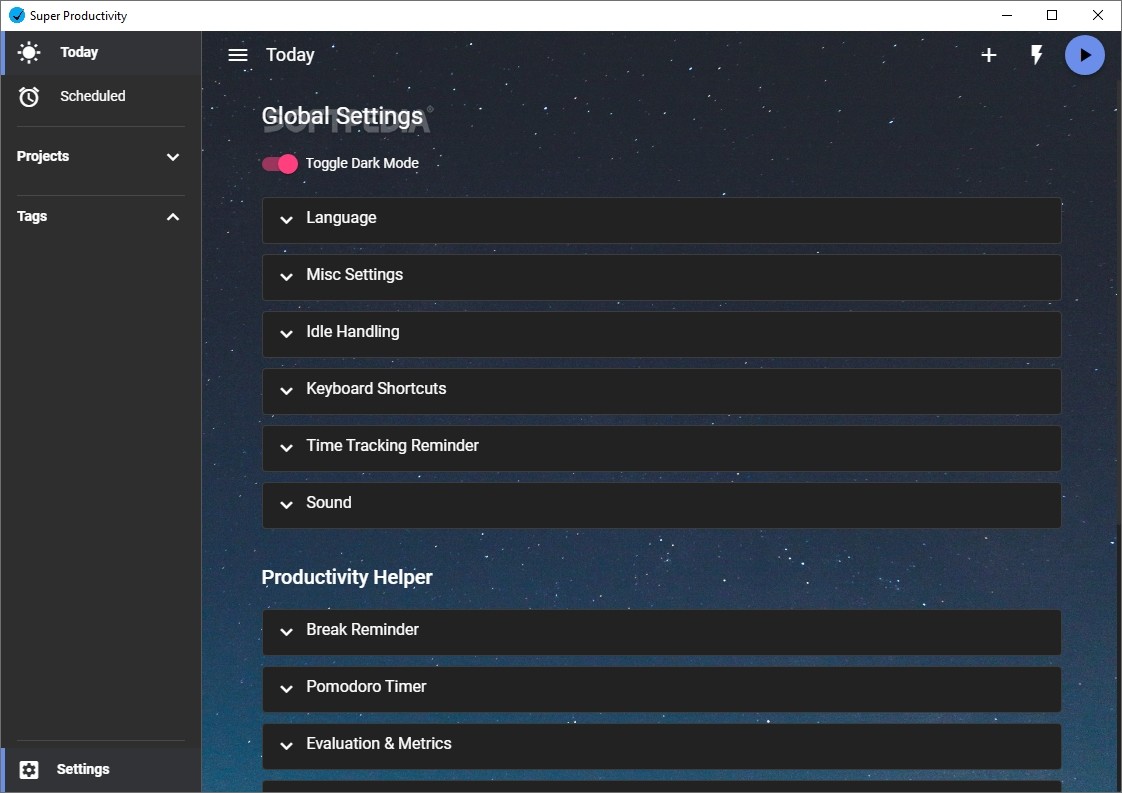This screenshot has height=793, width=1122.
Task: Click the Tags label in sidebar
Action: 32,216
